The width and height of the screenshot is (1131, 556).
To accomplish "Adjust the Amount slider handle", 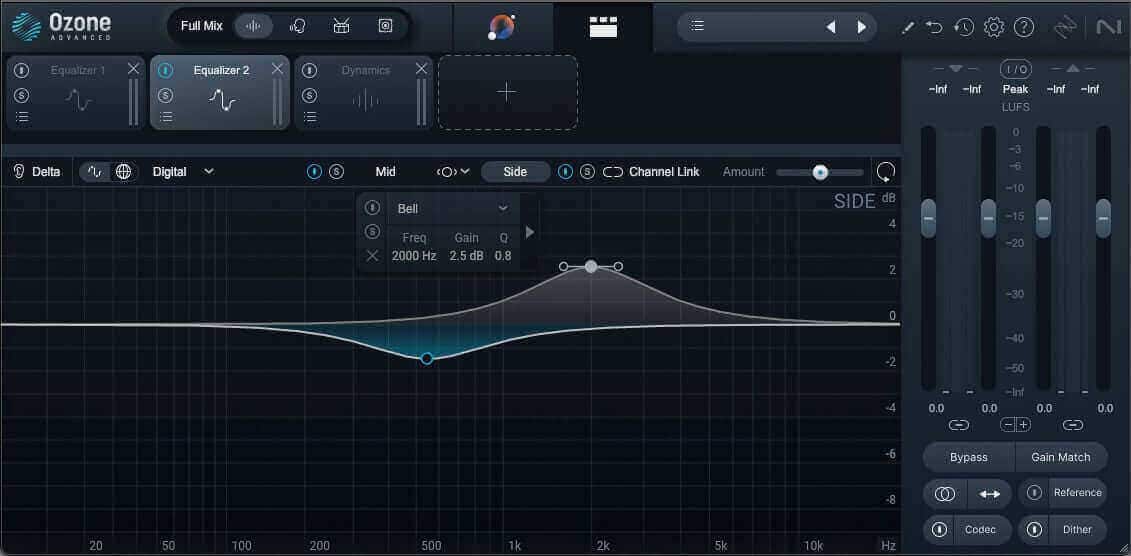I will point(820,172).
